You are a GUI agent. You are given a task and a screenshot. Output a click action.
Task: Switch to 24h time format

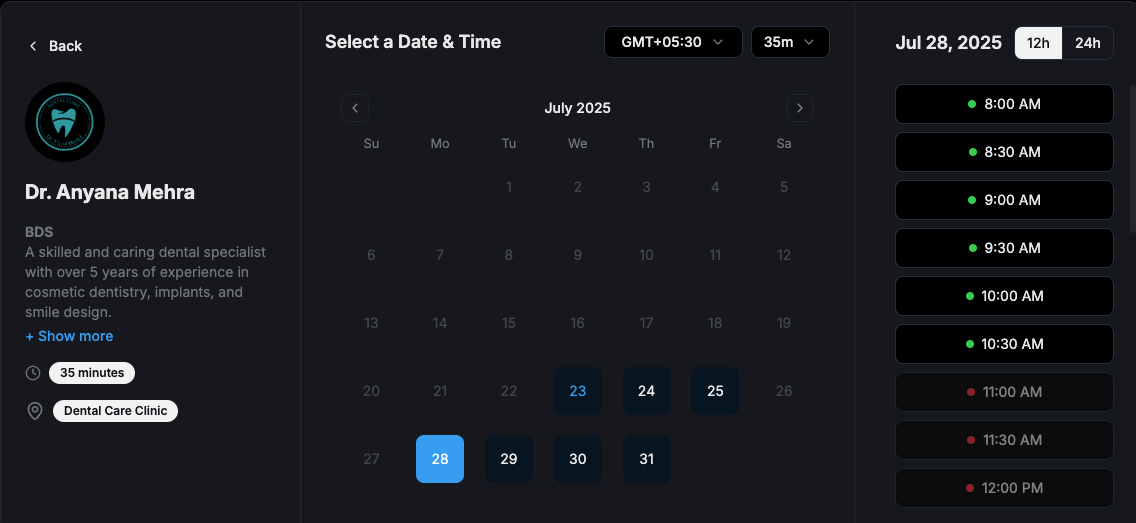point(1087,43)
